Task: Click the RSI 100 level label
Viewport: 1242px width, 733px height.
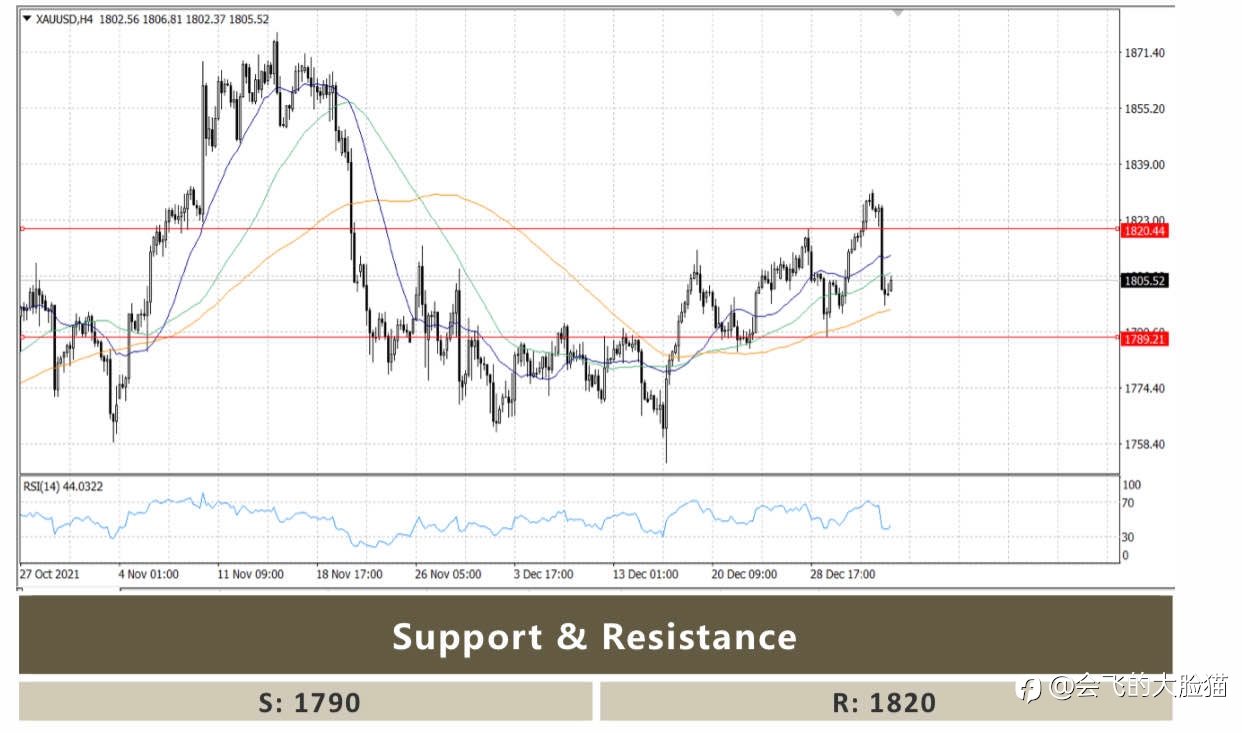Action: pos(1133,485)
